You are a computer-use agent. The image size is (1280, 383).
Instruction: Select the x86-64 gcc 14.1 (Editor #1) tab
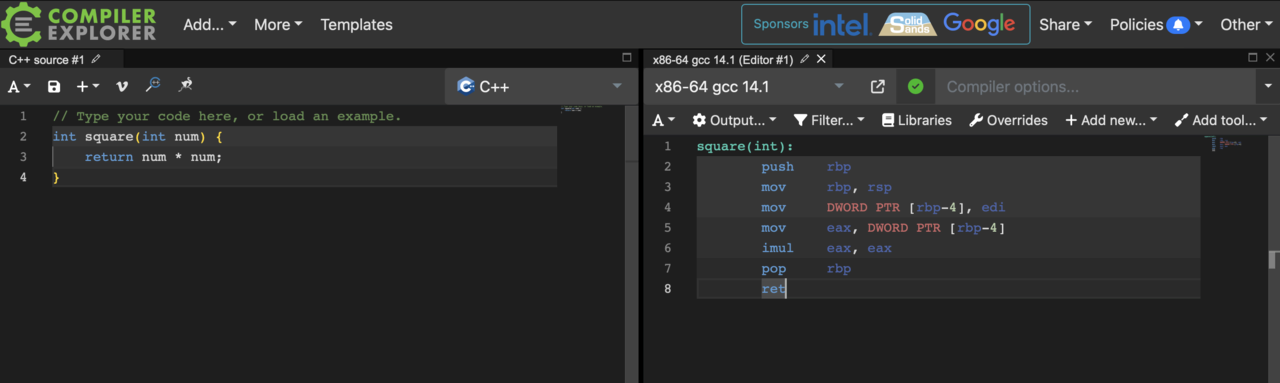pyautogui.click(x=723, y=59)
